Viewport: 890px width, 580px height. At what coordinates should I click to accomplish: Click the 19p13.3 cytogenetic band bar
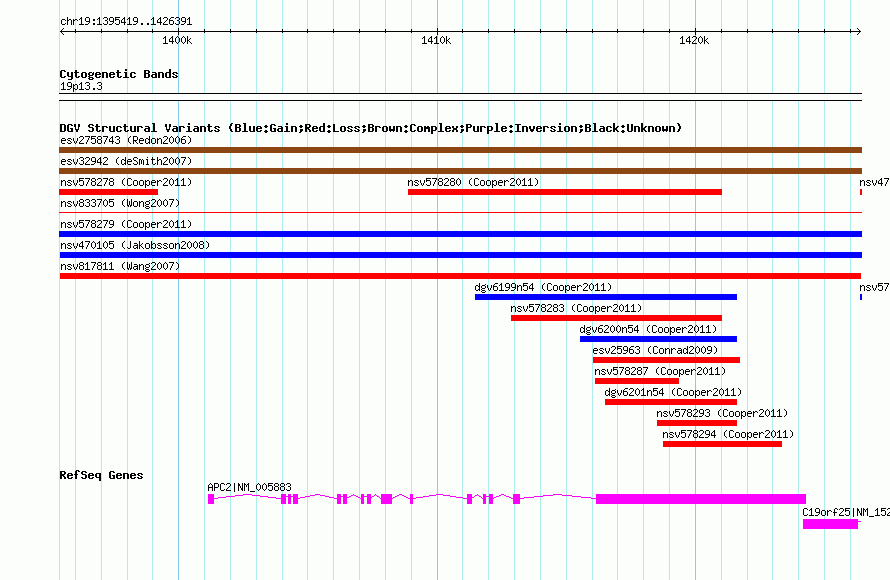click(x=460, y=97)
